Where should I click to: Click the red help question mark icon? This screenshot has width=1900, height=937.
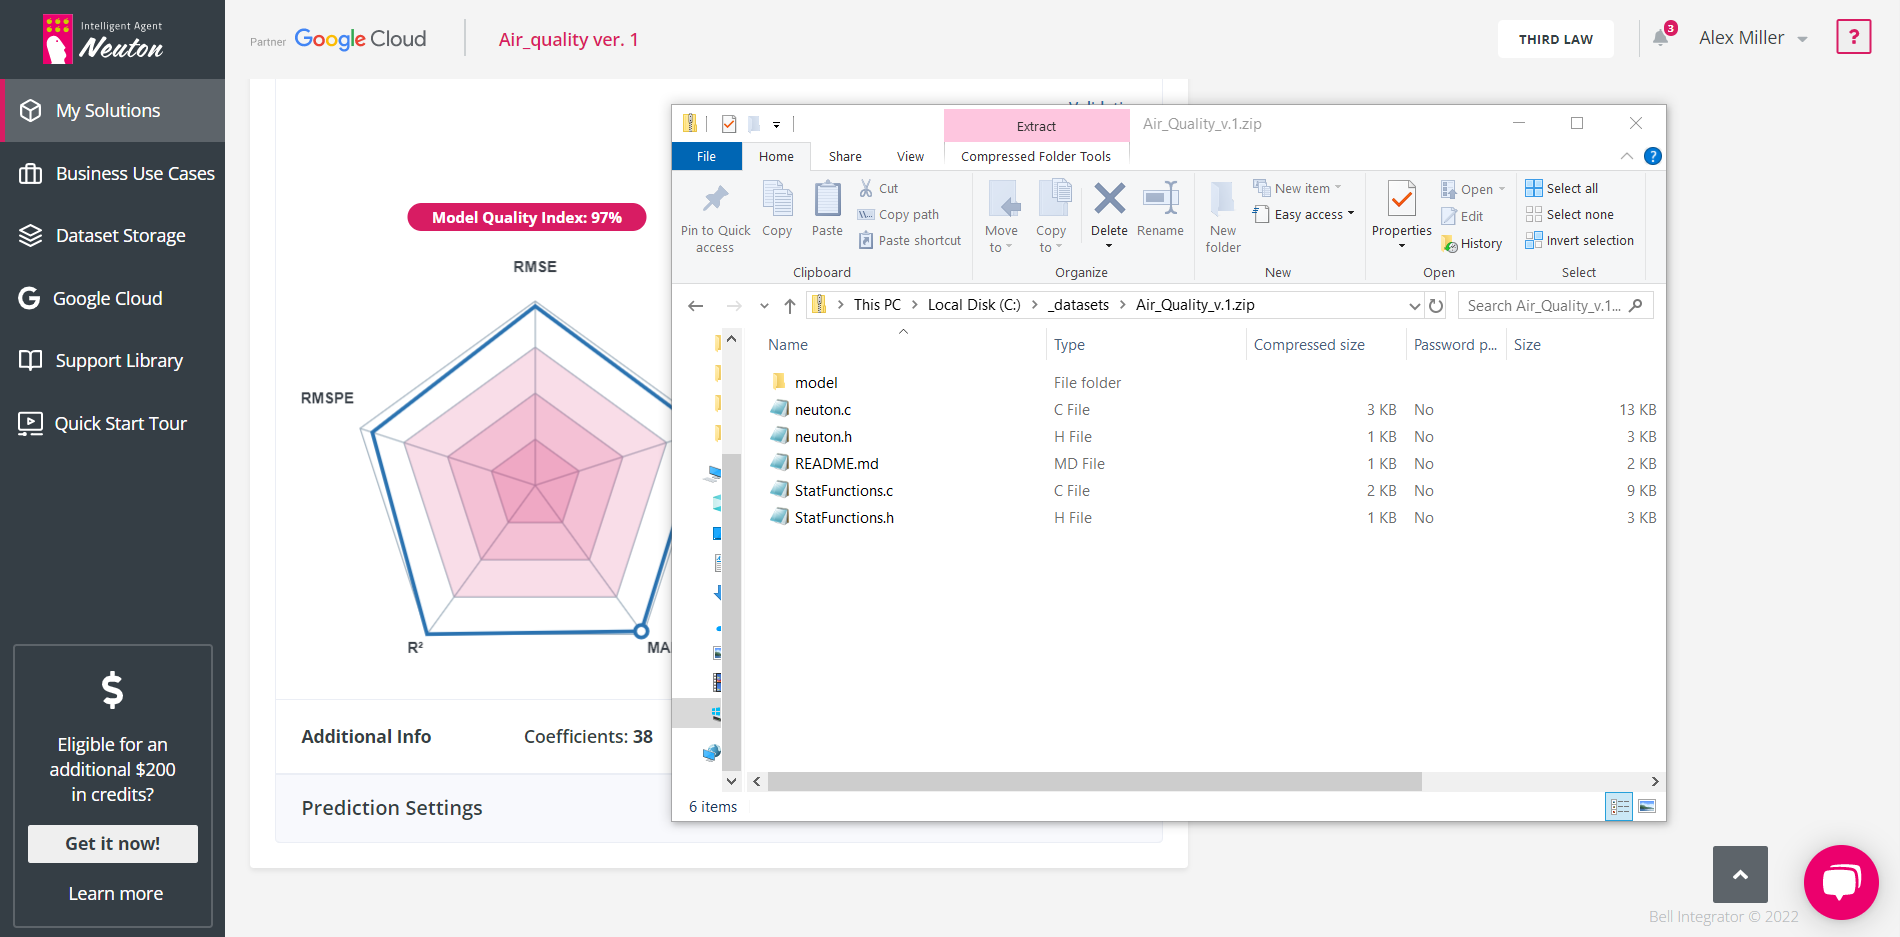point(1853,37)
